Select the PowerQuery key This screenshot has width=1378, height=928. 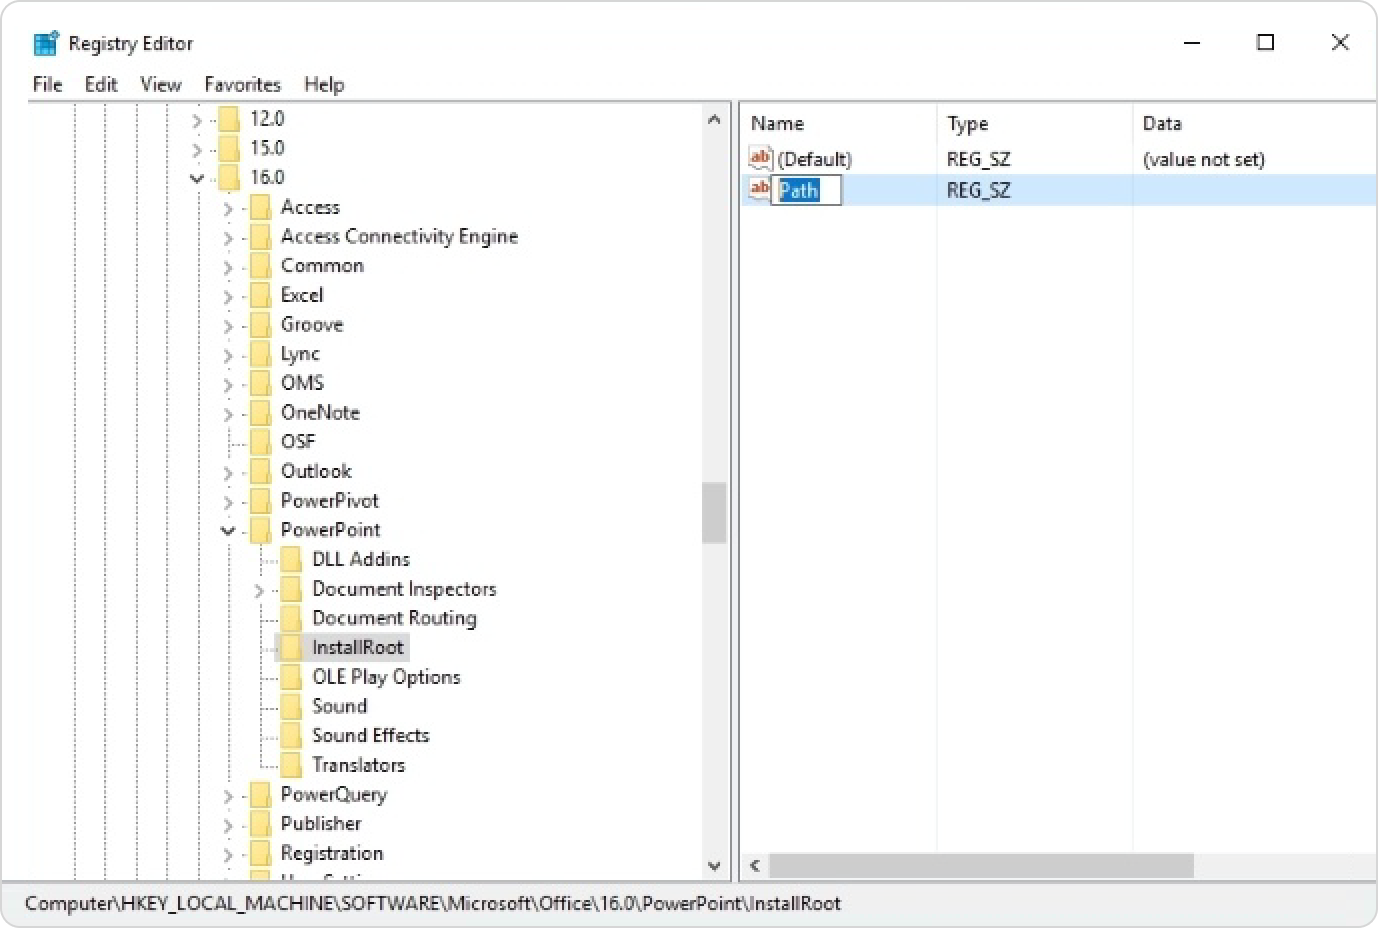coord(333,794)
